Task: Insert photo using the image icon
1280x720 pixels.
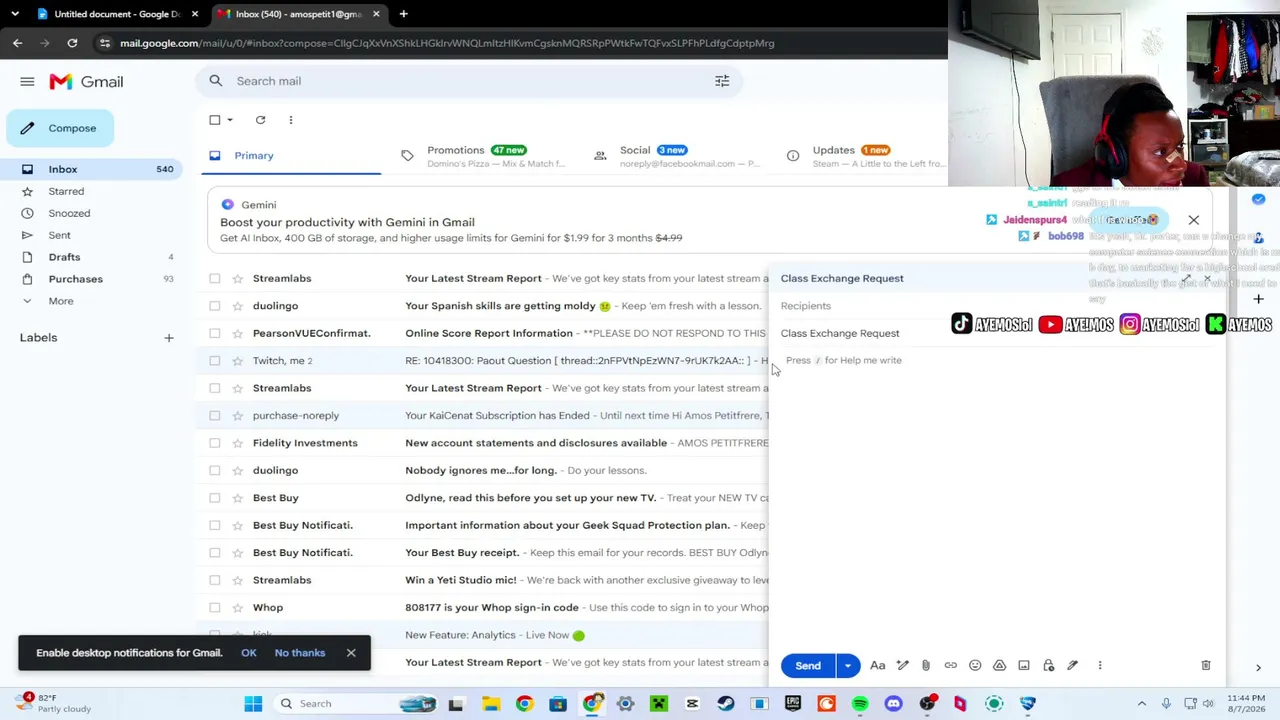Action: 1024,665
